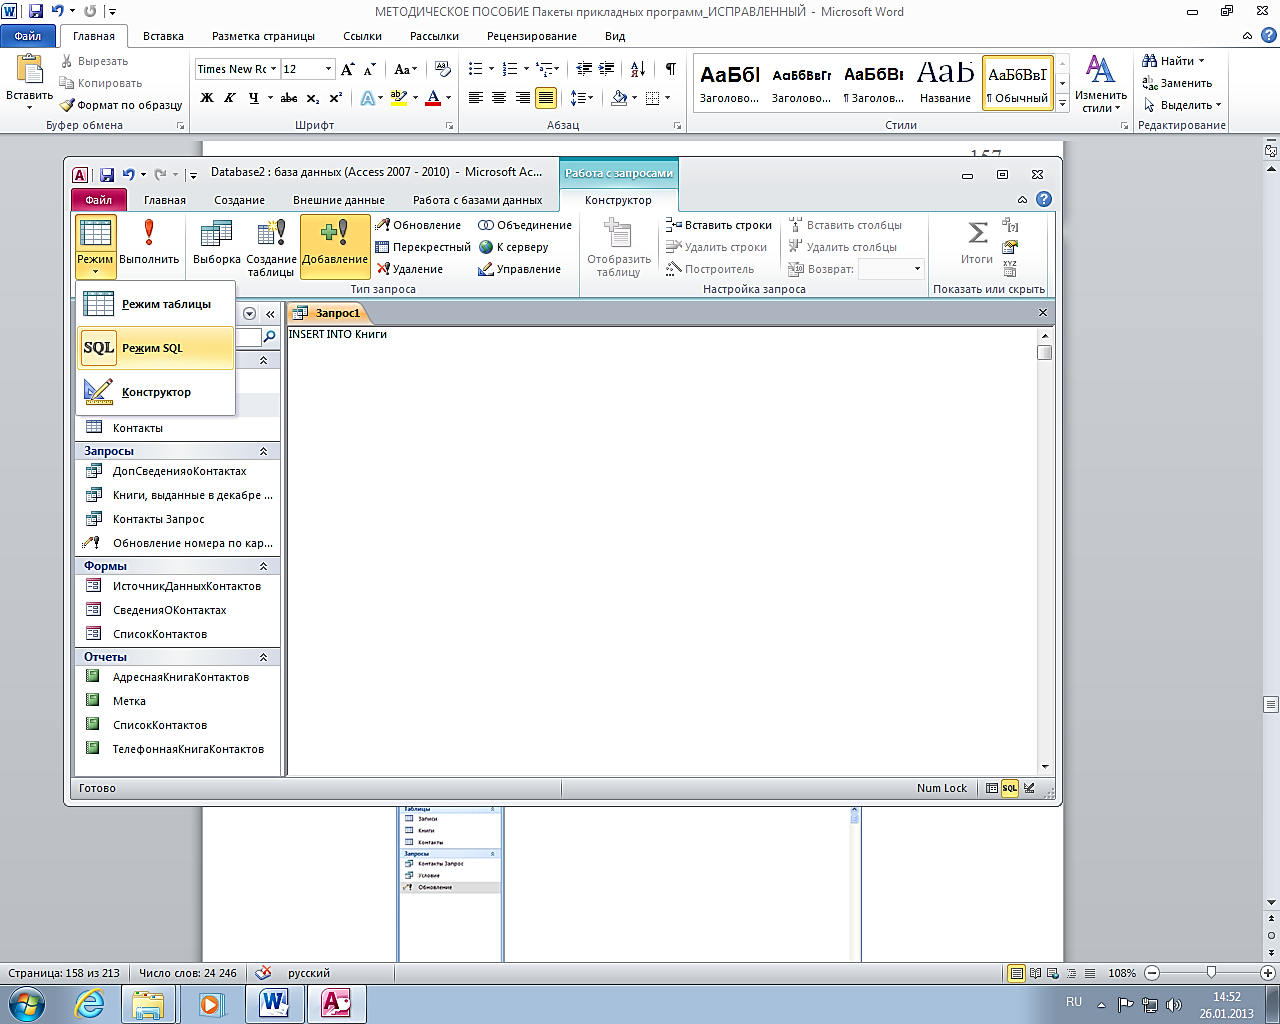Screen dimensions: 1280x1024
Task: Toggle italic formatting in Word ribbon
Action: (x=230, y=98)
